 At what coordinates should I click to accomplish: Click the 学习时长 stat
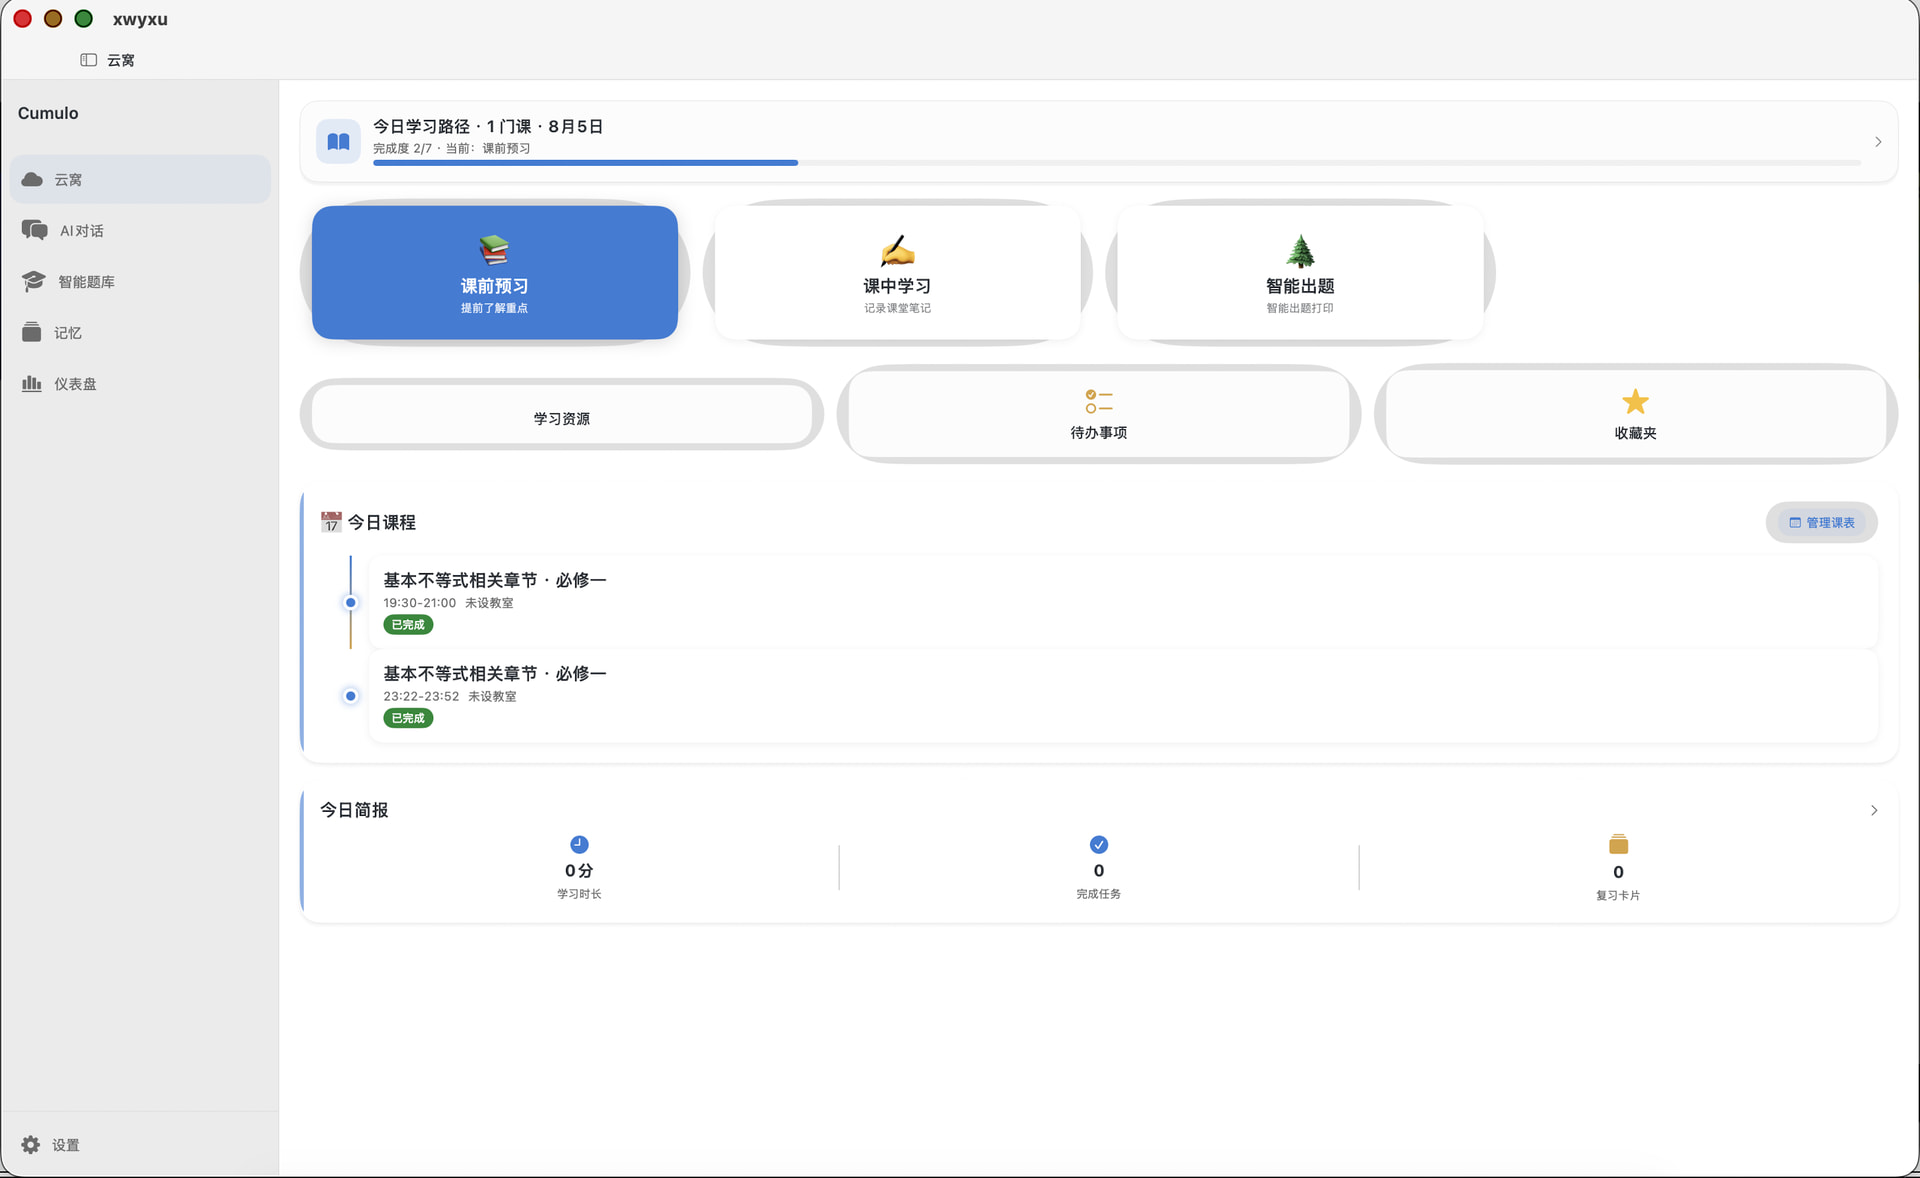pos(579,868)
